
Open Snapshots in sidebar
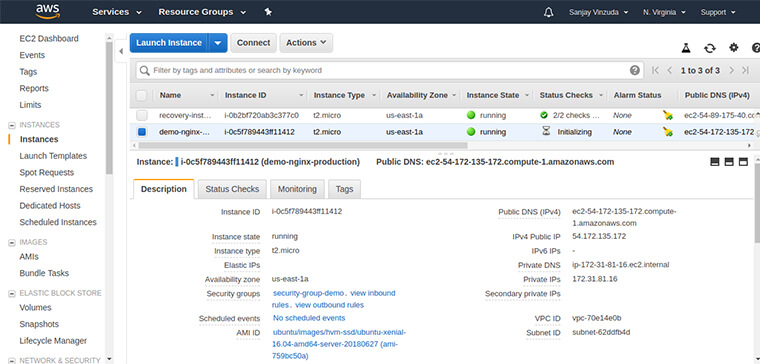pos(39,324)
